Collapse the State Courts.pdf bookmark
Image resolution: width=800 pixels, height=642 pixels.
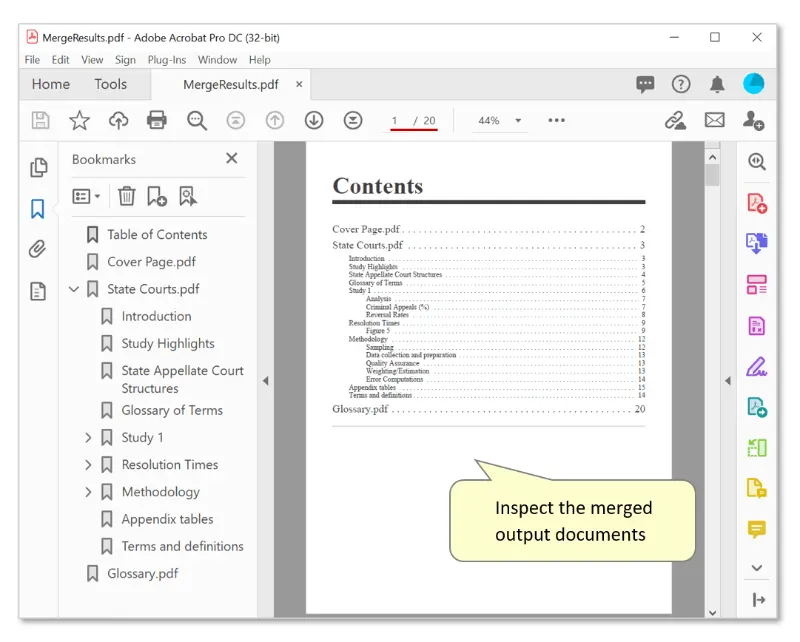pos(74,289)
